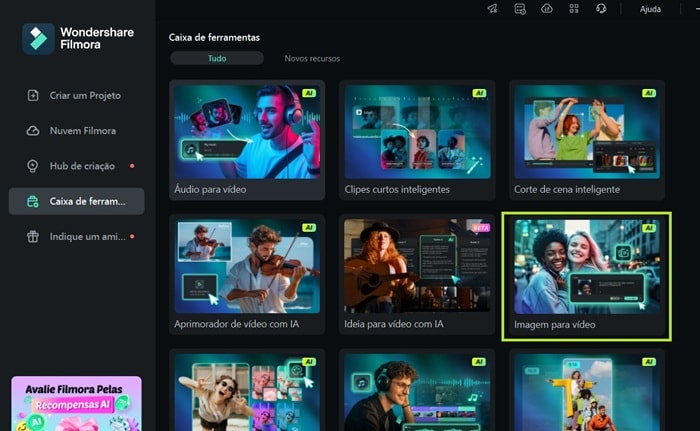Open the Corte de cena inteligente card
The width and height of the screenshot is (700, 431).
pyautogui.click(x=587, y=140)
